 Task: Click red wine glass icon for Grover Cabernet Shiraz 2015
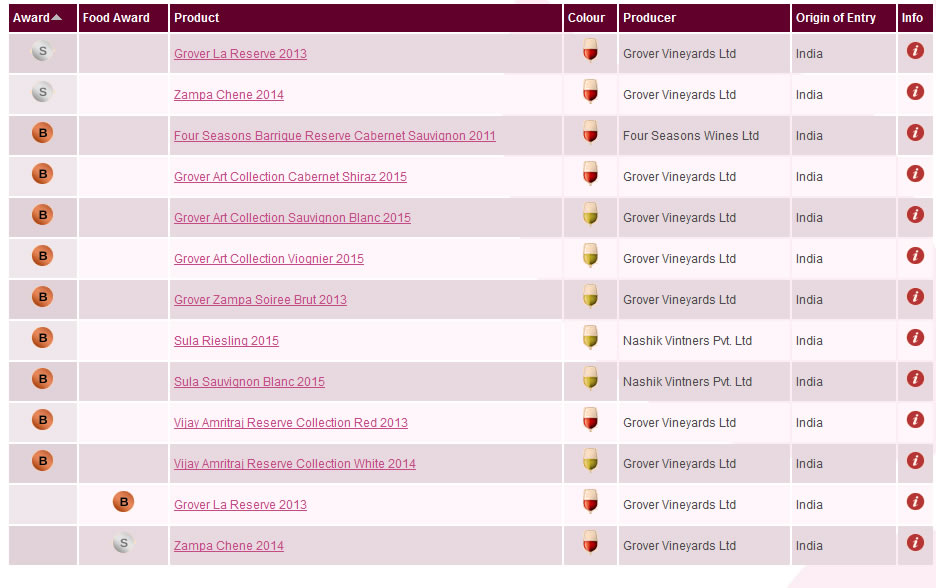[x=590, y=174]
